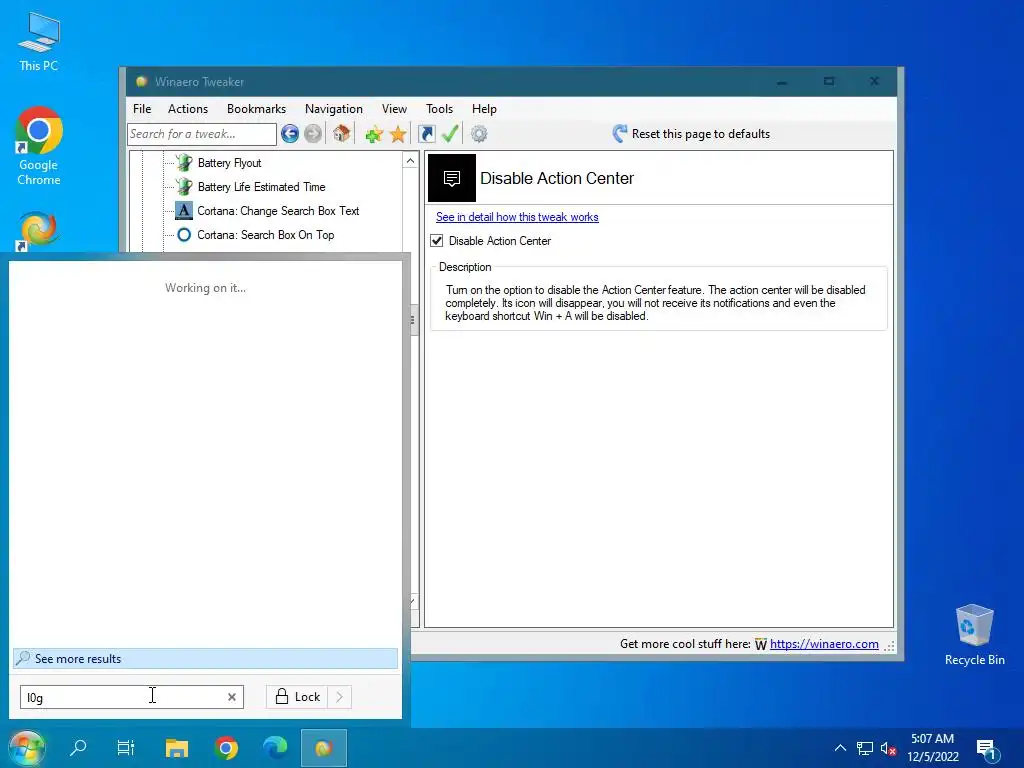Image resolution: width=1024 pixels, height=768 pixels.
Task: Click the Lock button in Start menu
Action: pyautogui.click(x=298, y=697)
